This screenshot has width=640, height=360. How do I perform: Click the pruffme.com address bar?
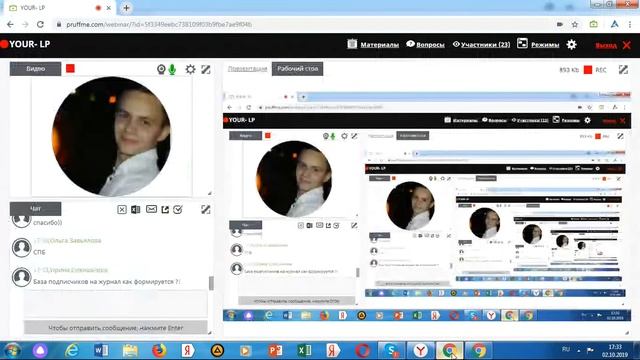pyautogui.click(x=302, y=24)
